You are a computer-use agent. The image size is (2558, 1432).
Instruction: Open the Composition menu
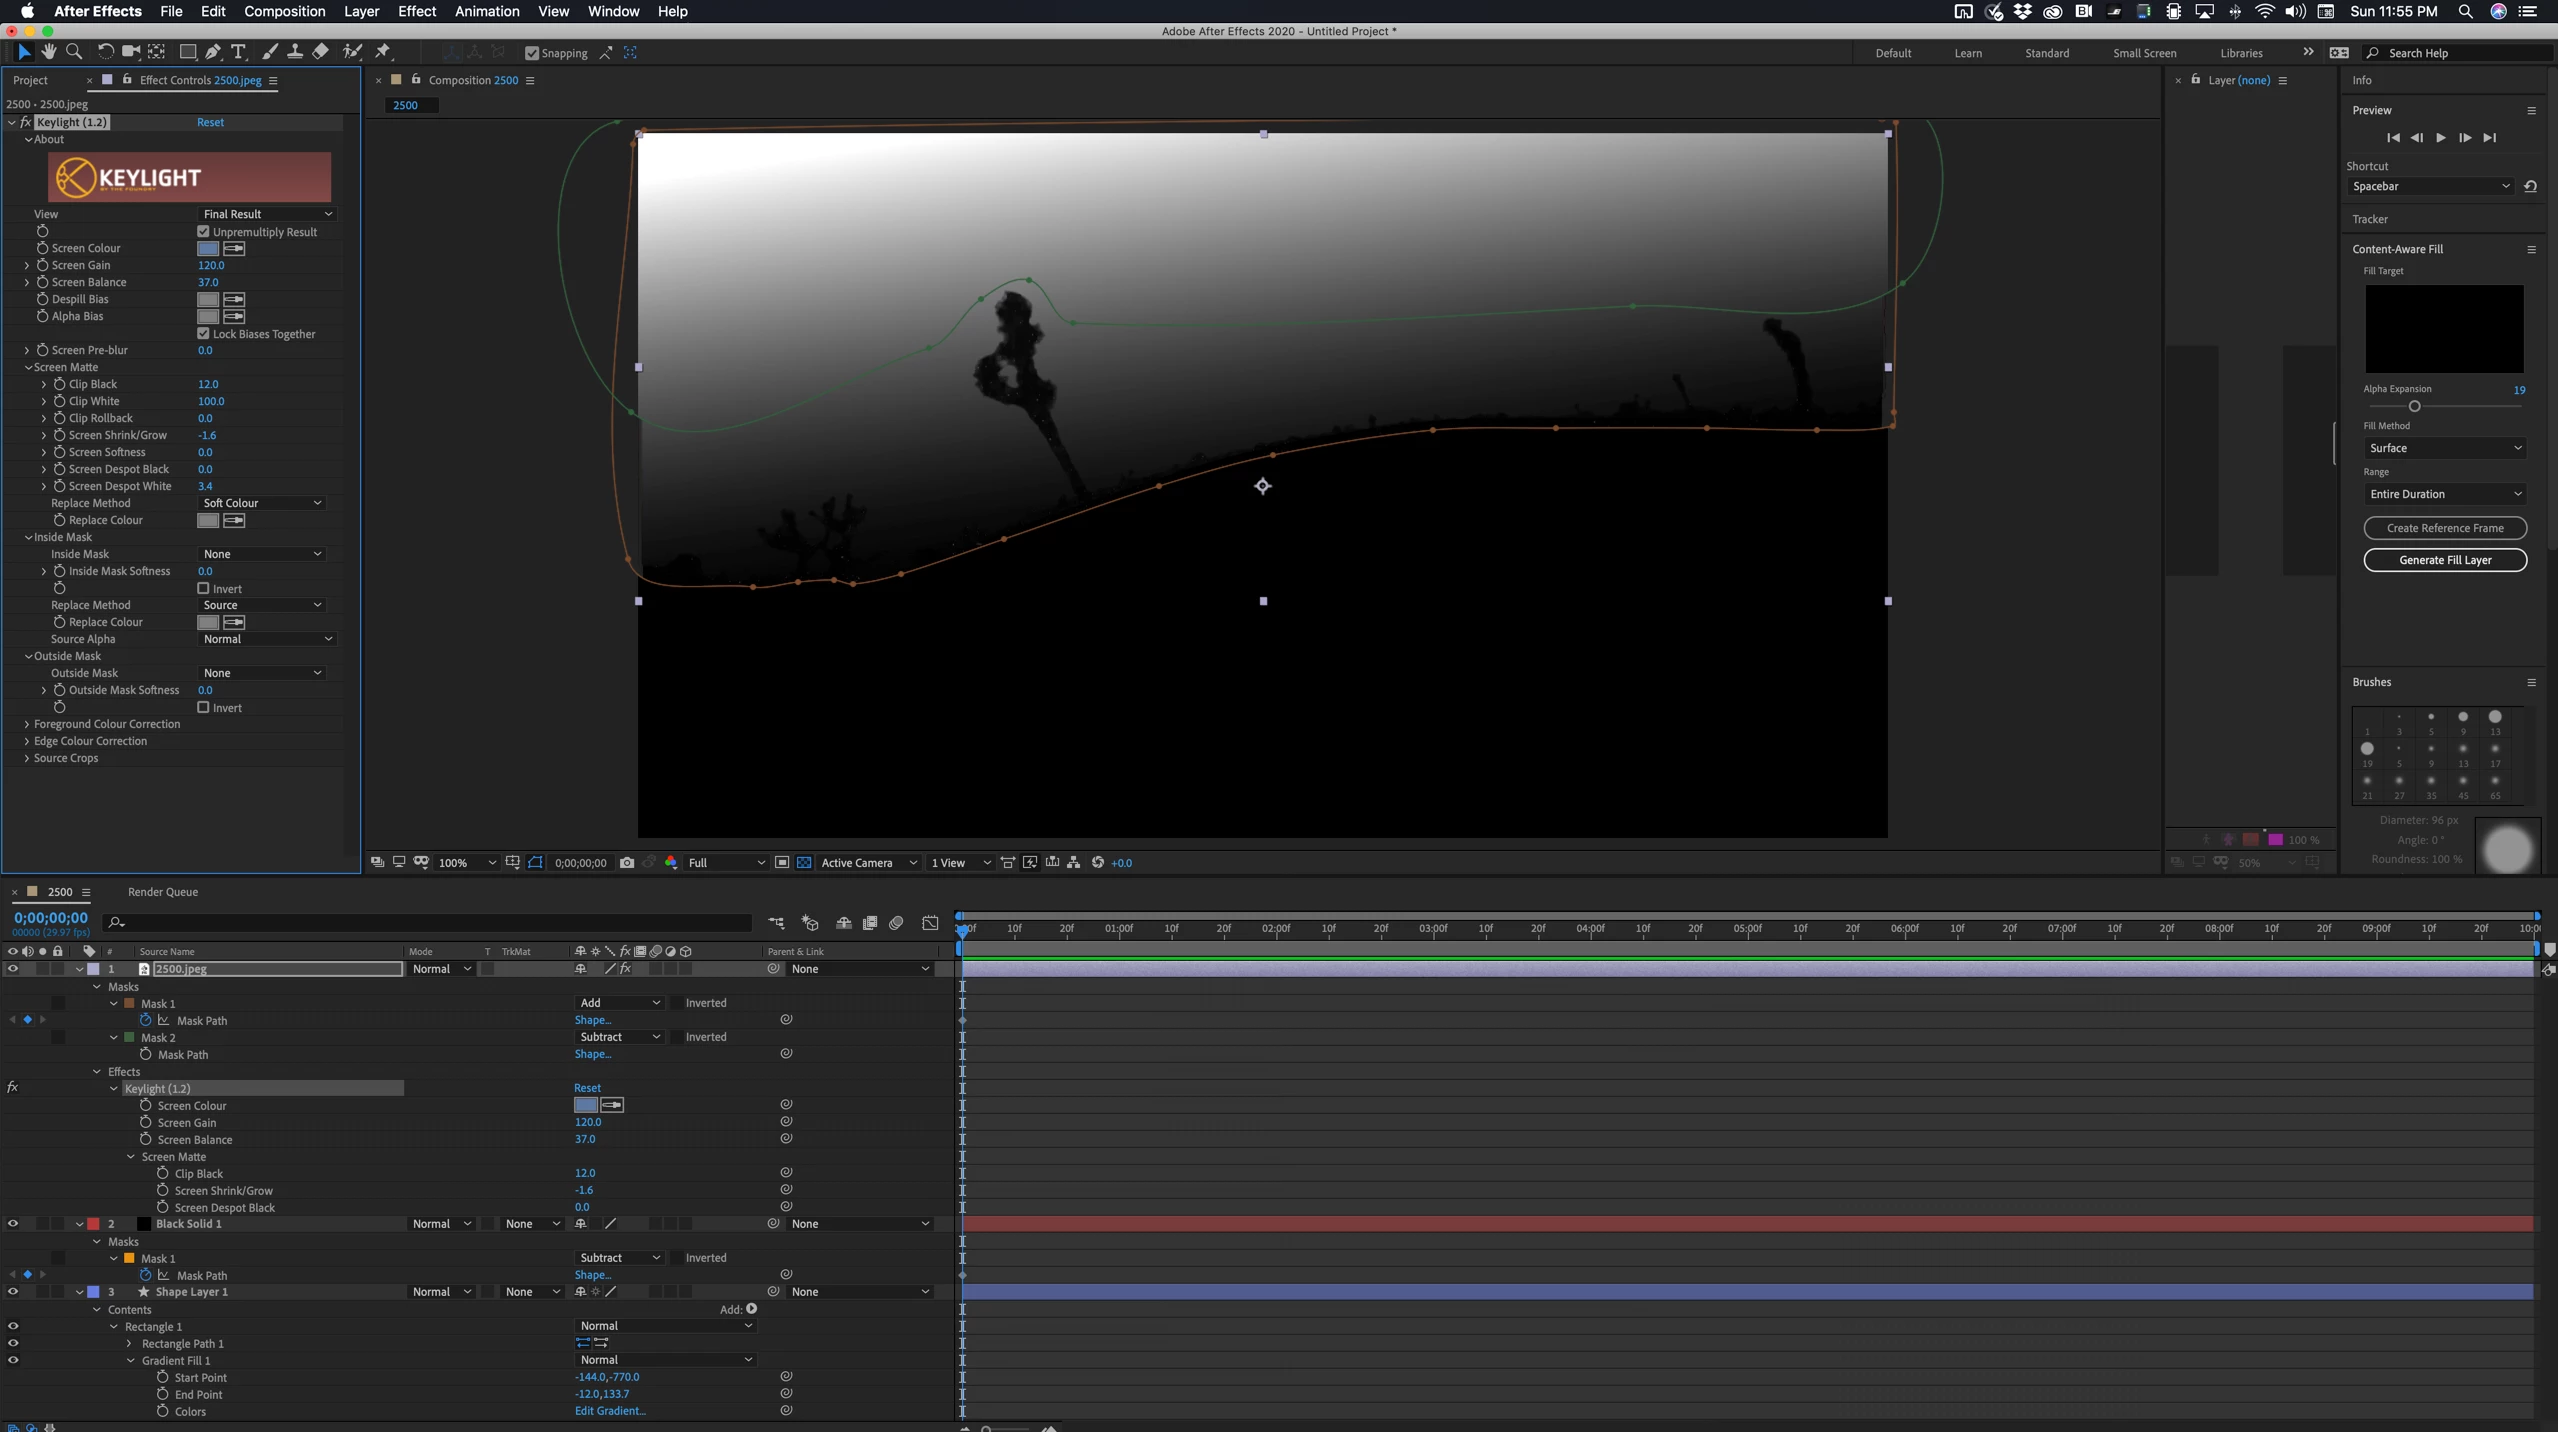[x=284, y=11]
